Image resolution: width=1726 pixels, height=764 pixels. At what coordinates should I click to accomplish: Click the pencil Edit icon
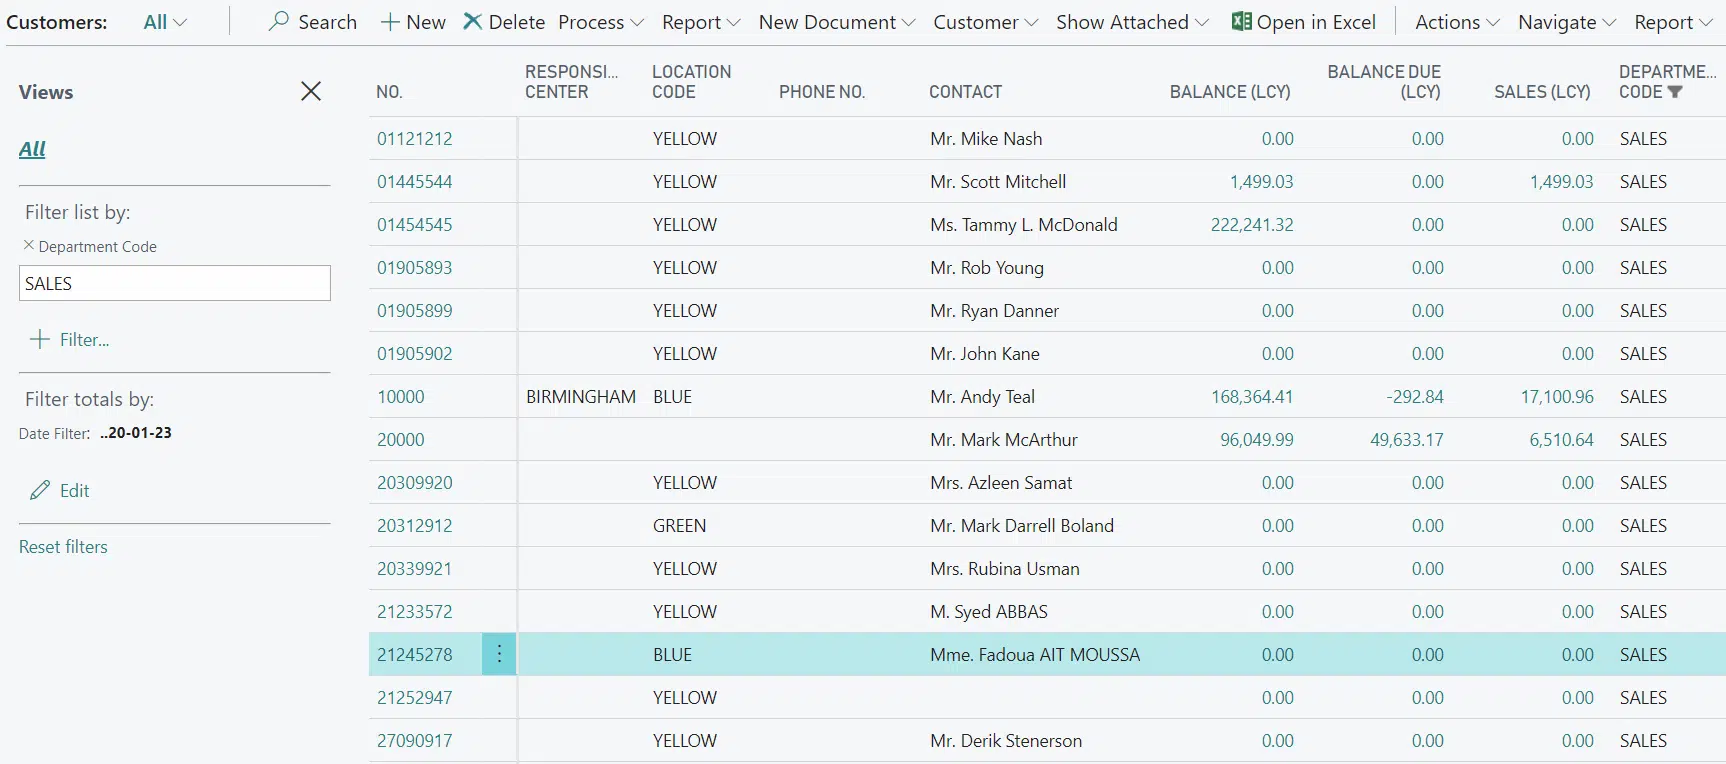[x=40, y=490]
